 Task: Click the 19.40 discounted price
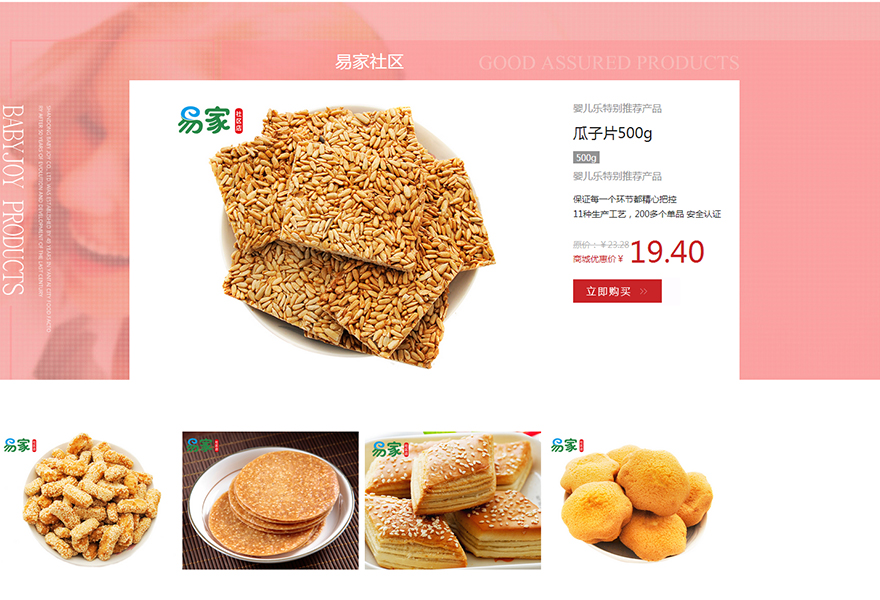667,252
